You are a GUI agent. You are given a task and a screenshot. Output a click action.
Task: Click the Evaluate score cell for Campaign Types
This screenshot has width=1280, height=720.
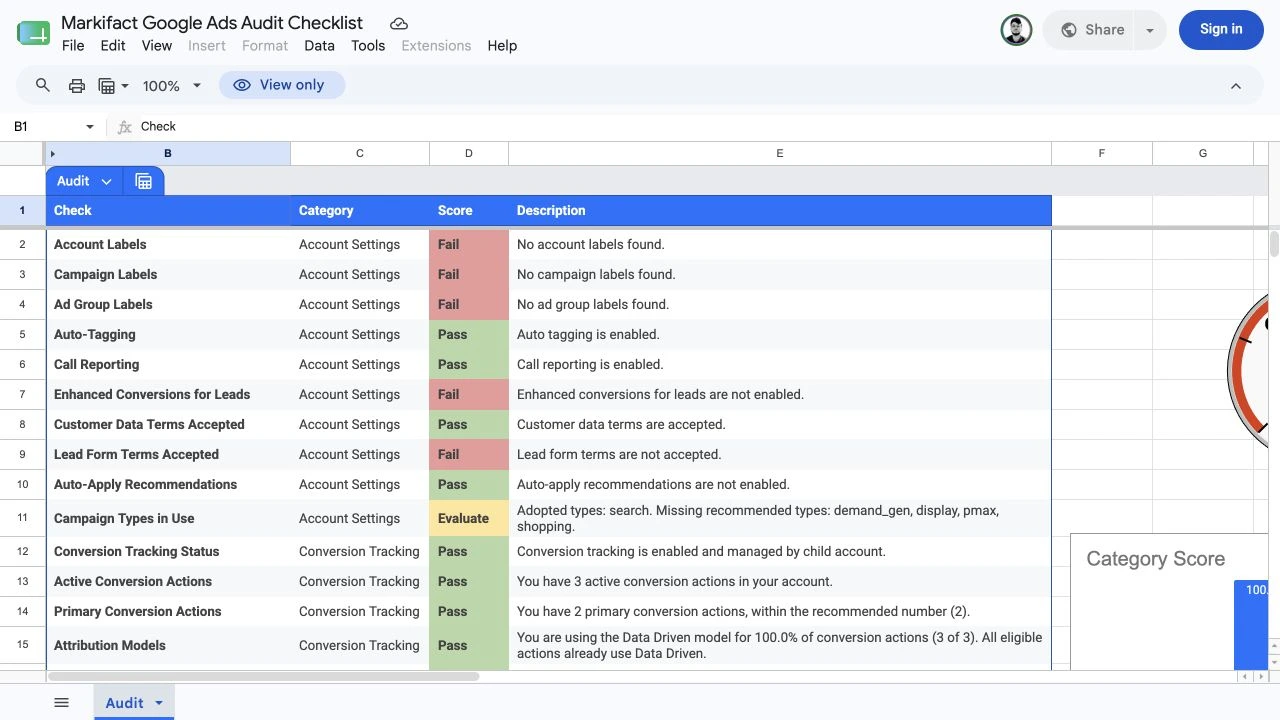(469, 518)
